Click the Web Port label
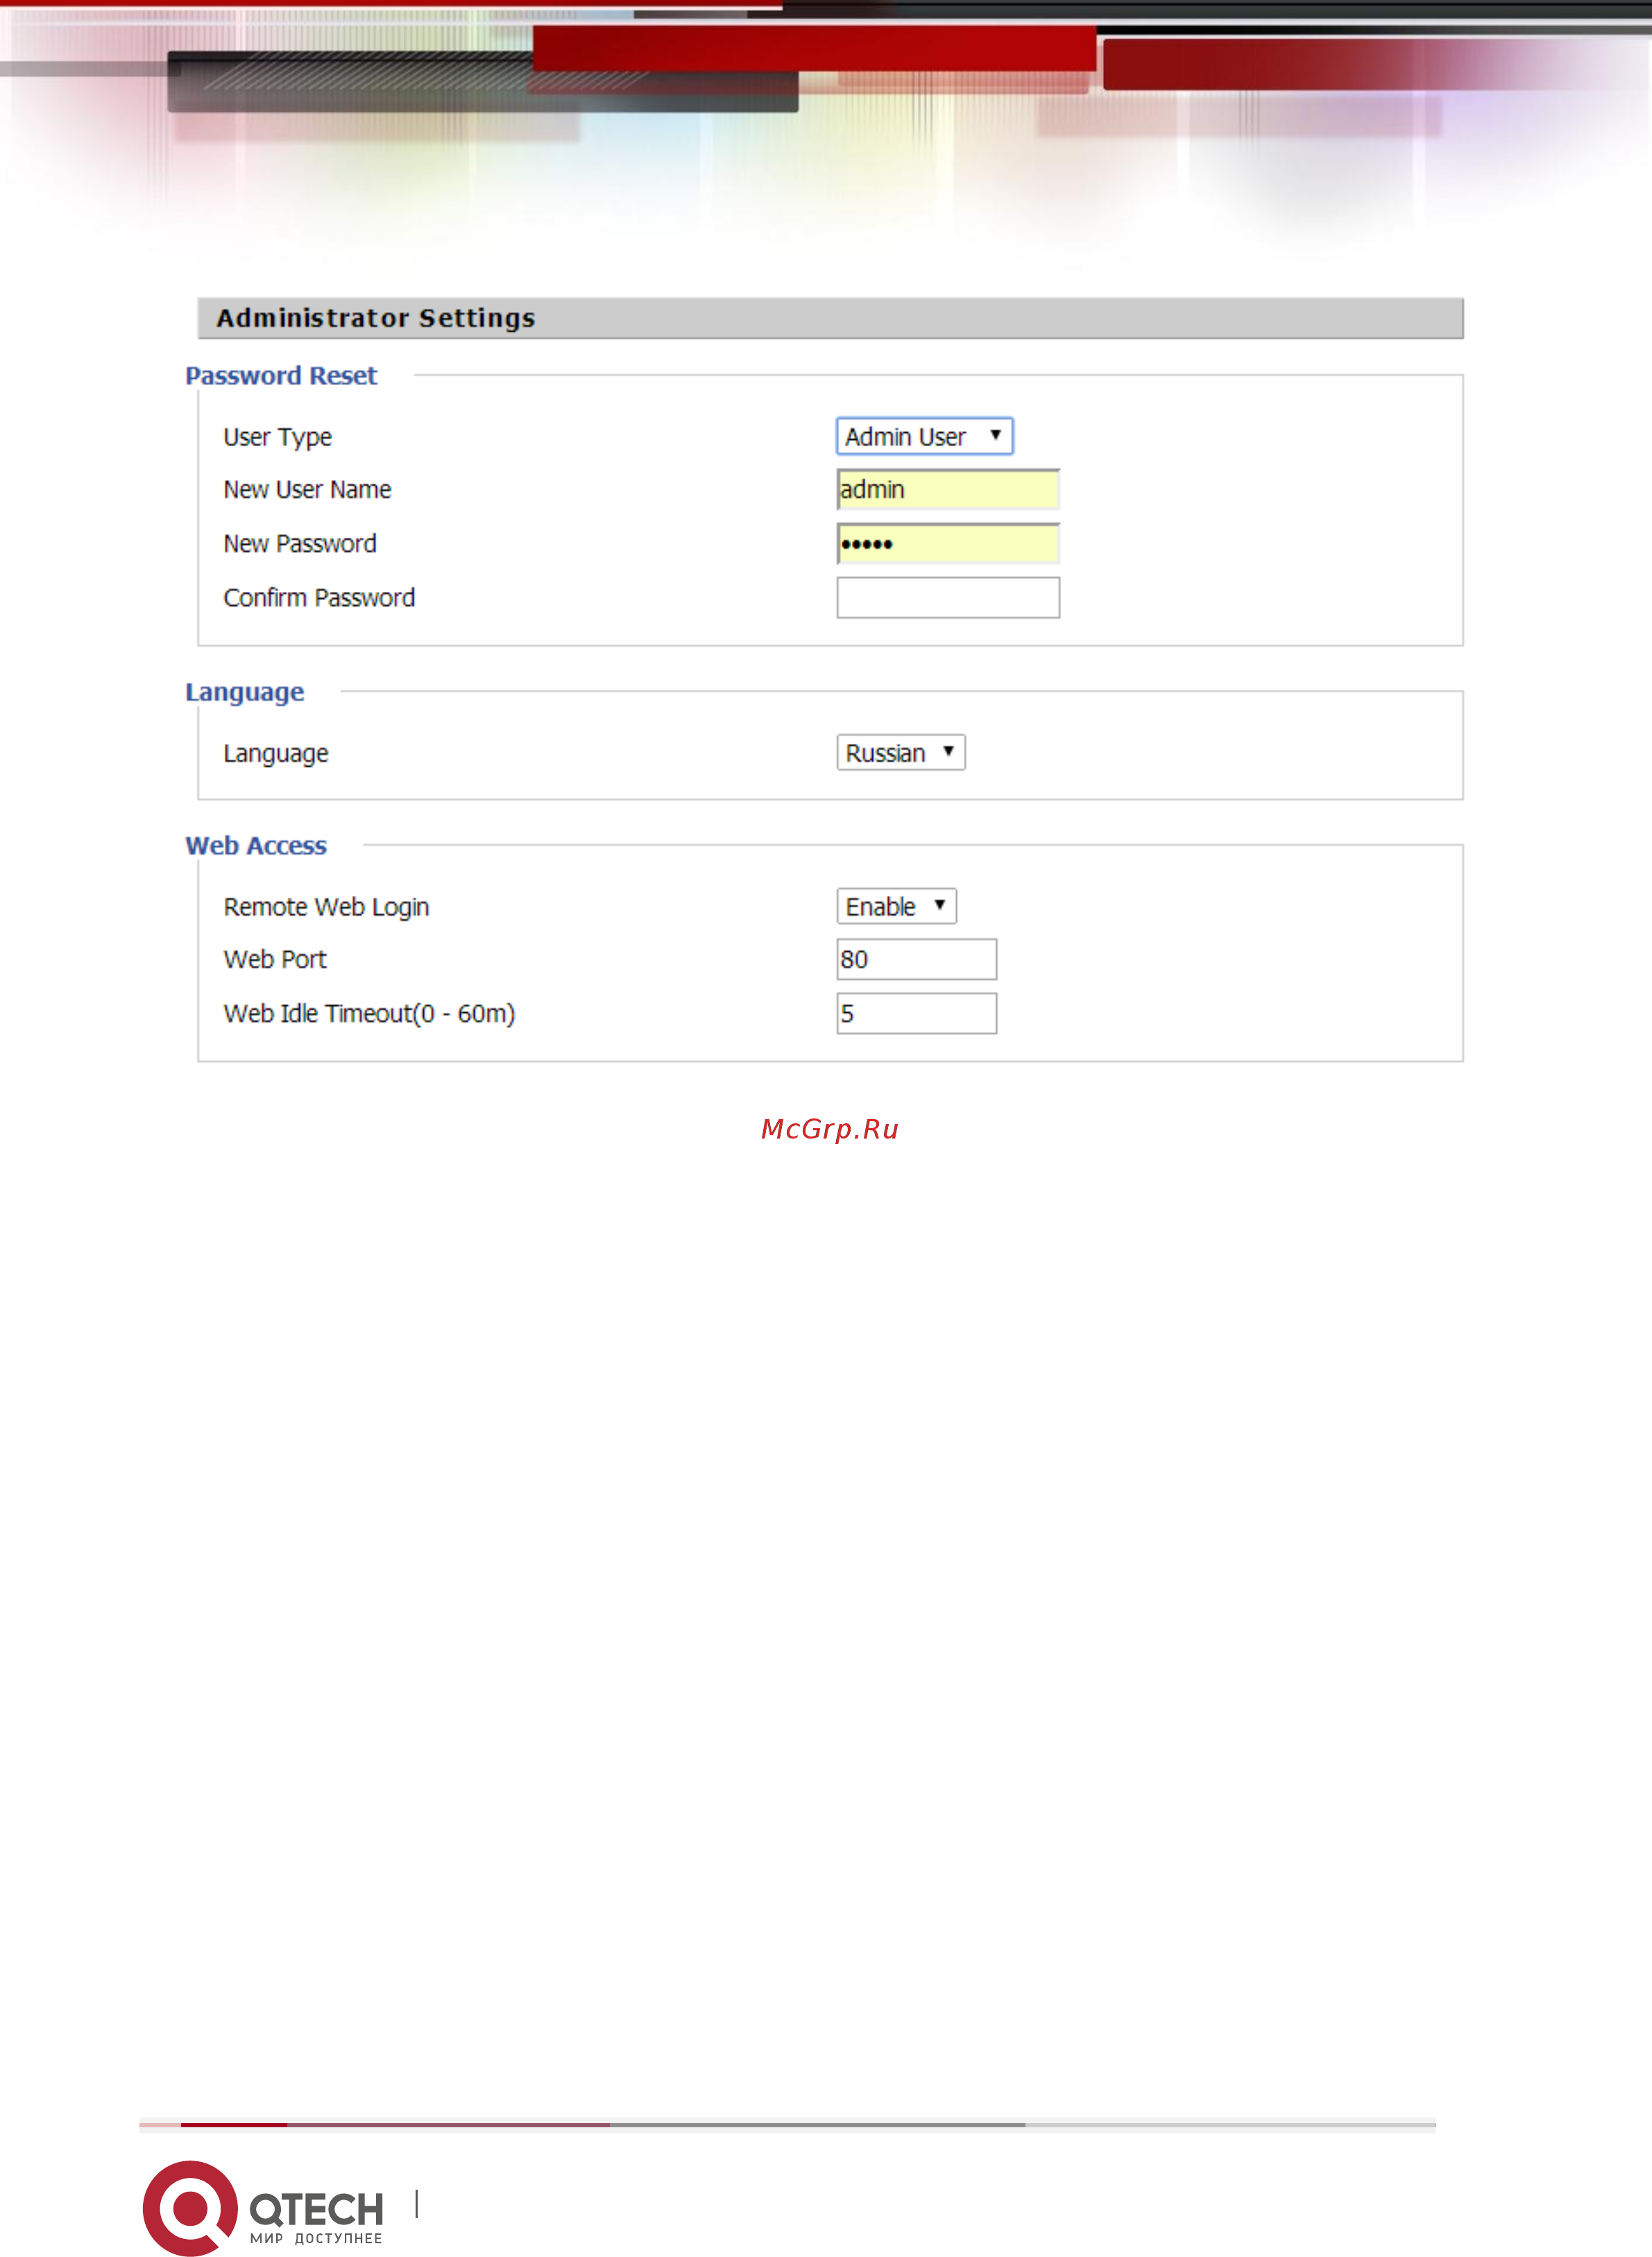 click(275, 959)
